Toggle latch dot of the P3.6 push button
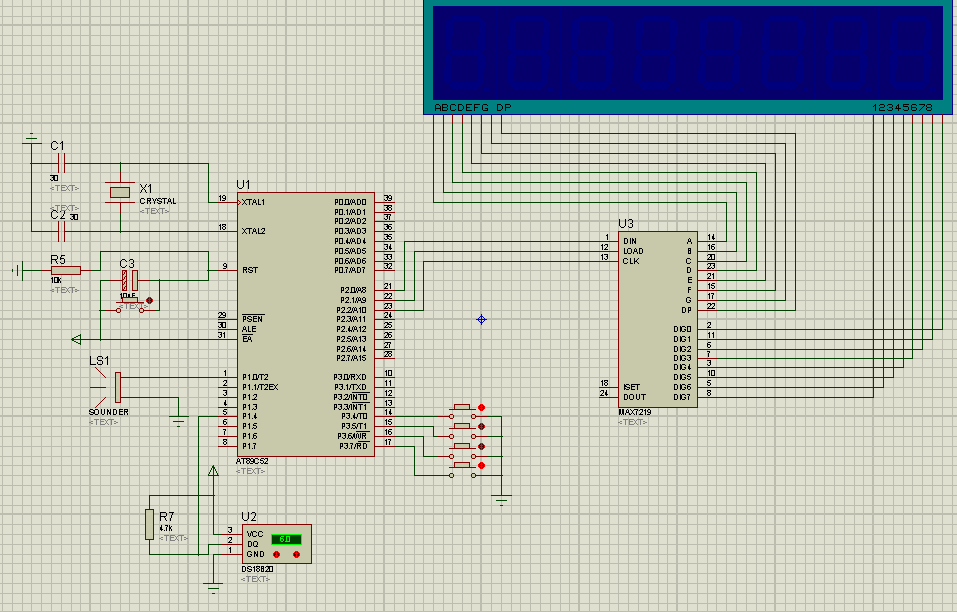 pyautogui.click(x=482, y=447)
